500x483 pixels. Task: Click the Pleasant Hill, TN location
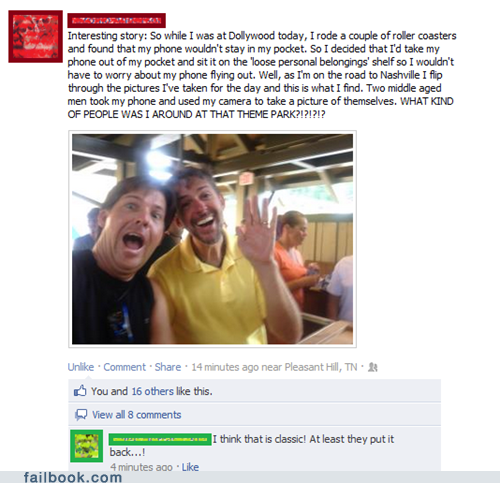click(321, 367)
